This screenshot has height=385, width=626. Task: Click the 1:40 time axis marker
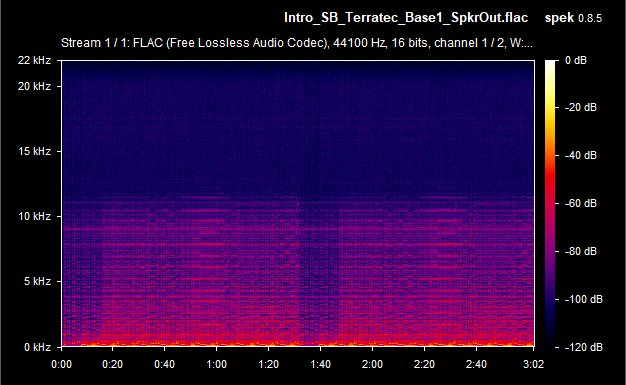320,364
